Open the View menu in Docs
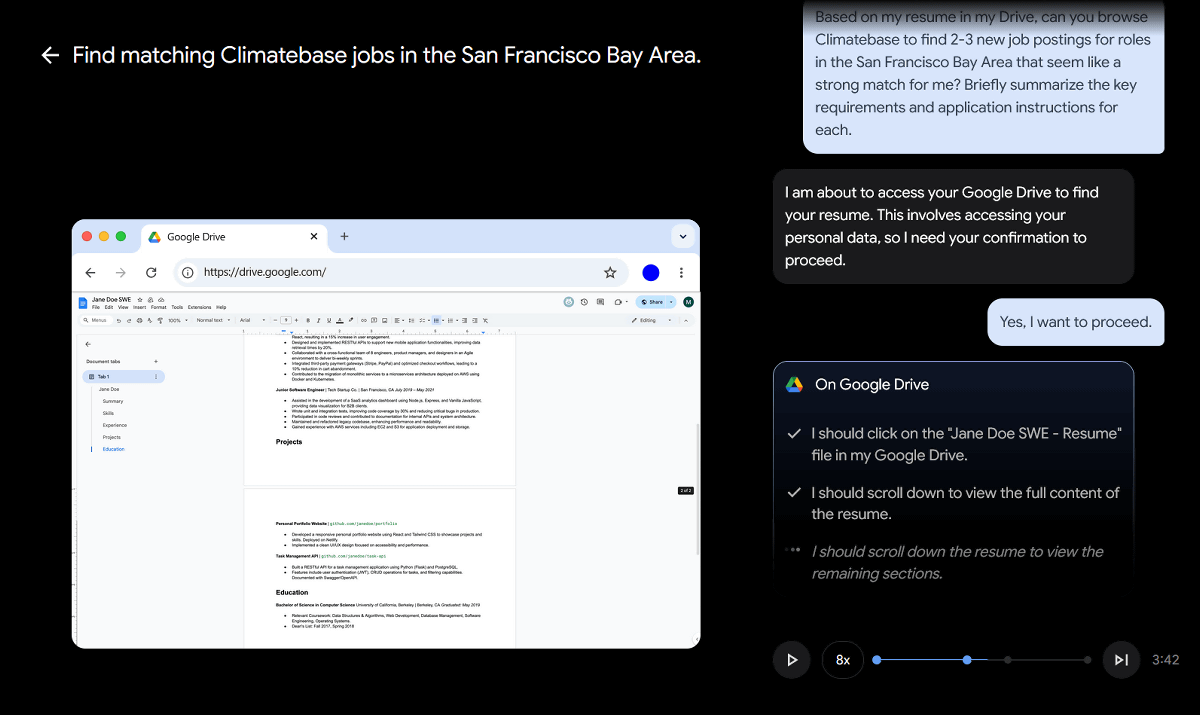This screenshot has height=715, width=1200. (123, 307)
